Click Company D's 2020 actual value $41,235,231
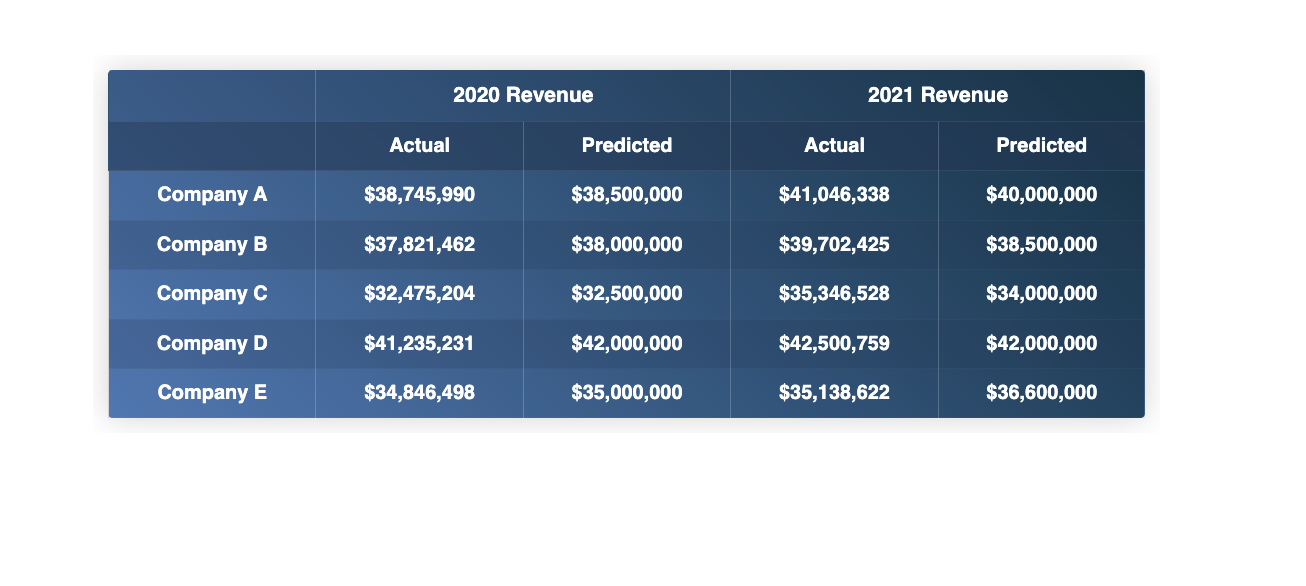This screenshot has height=586, width=1306. pyautogui.click(x=419, y=343)
